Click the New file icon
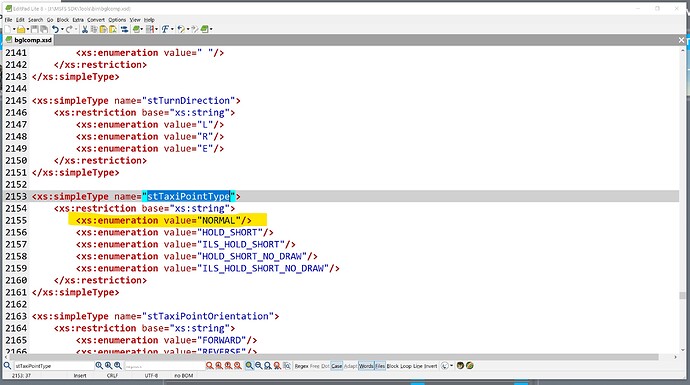The height and width of the screenshot is (385, 690). coord(7,29)
